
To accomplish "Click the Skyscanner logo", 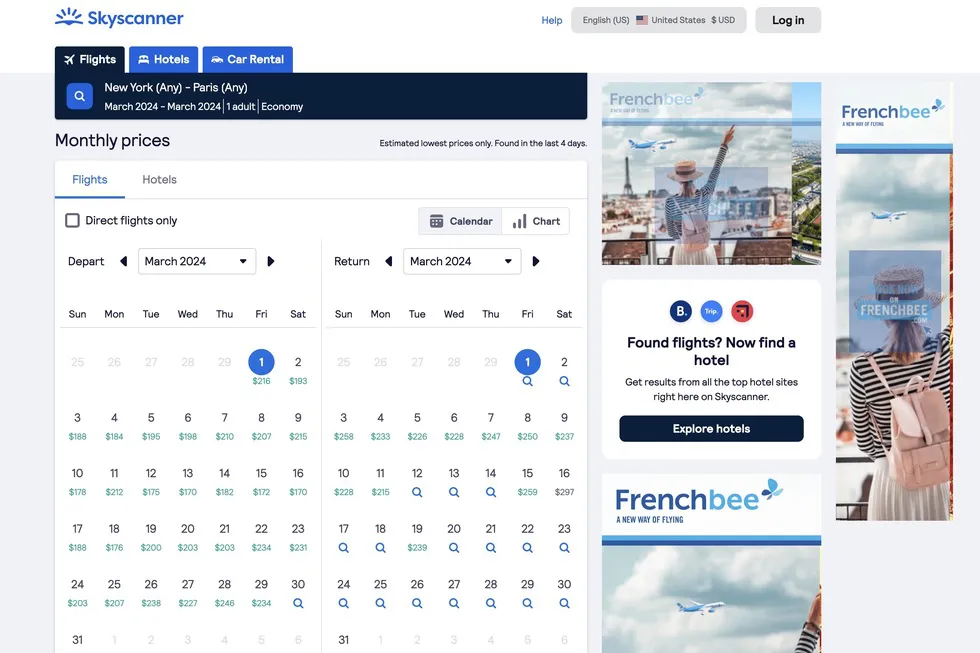I will click(x=119, y=17).
